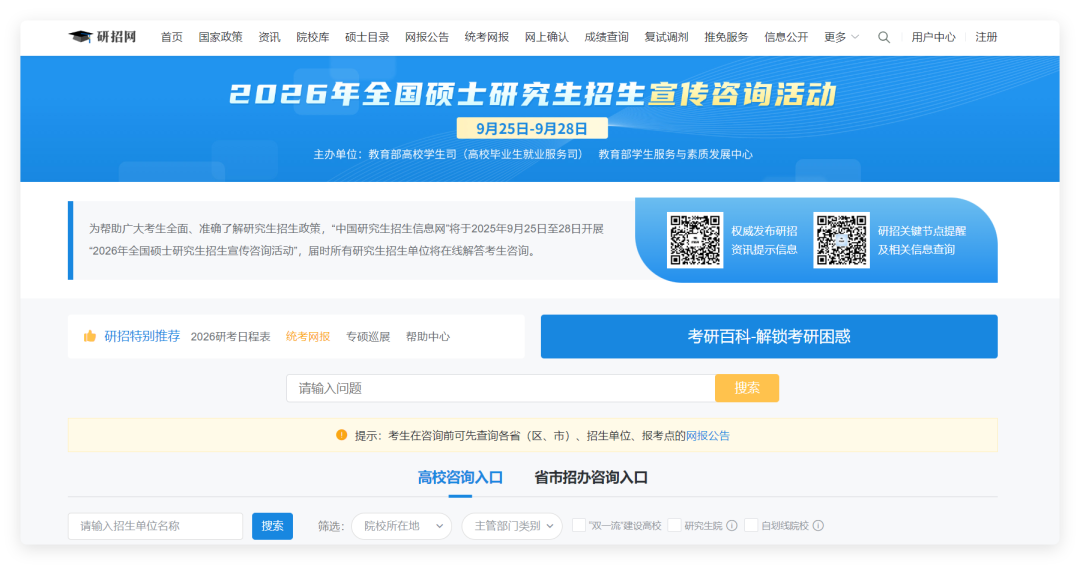Check the 自划线院校 checkbox
The height and width of the screenshot is (565, 1080).
tap(751, 525)
